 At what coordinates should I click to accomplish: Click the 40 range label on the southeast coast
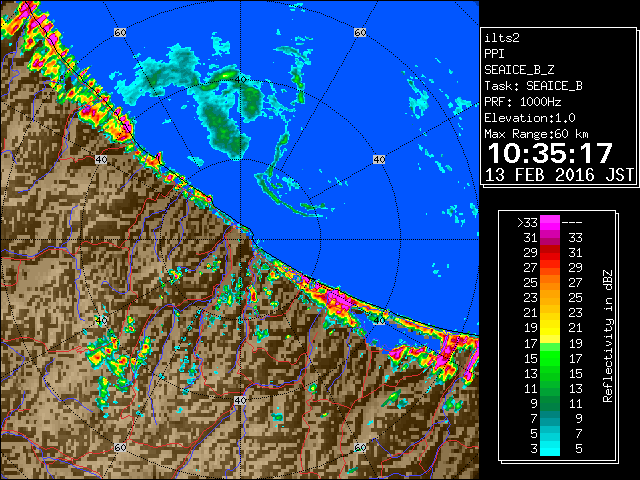(379, 320)
